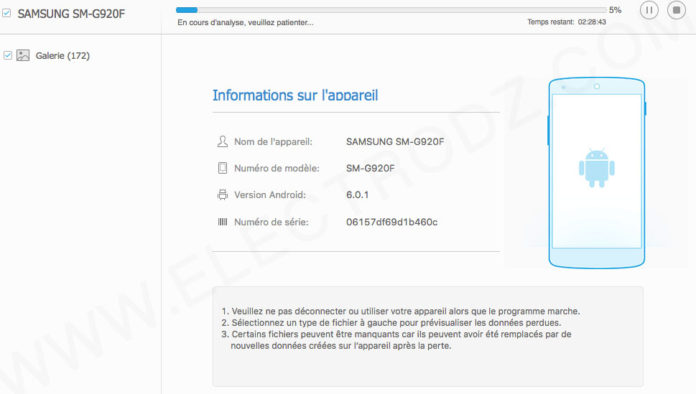The image size is (696, 394).
Task: Click the serial number barcode icon
Action: tap(222, 222)
